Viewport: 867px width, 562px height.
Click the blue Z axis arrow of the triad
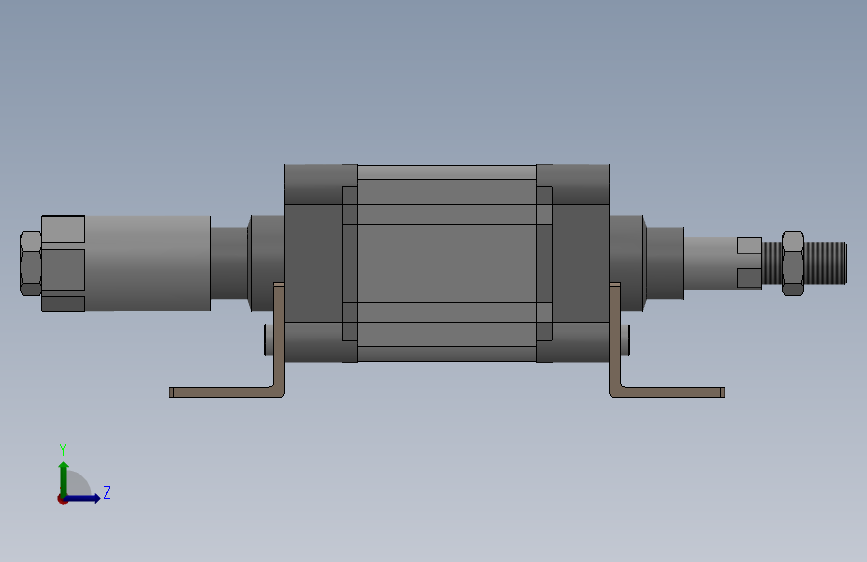point(83,498)
